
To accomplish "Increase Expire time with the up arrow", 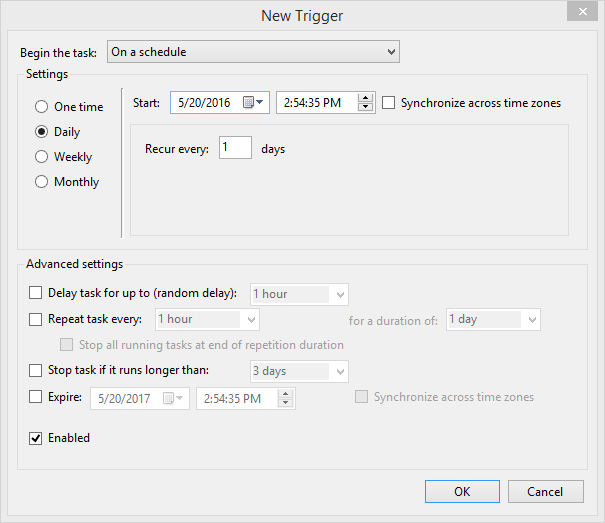I will coord(285,394).
